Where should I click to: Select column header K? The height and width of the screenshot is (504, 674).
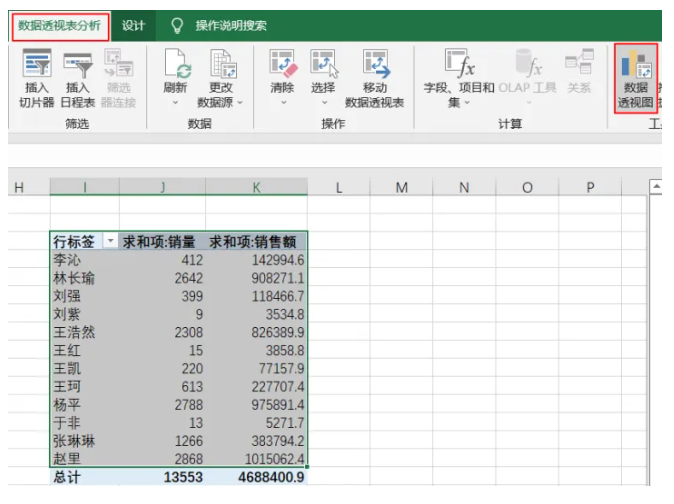(257, 187)
